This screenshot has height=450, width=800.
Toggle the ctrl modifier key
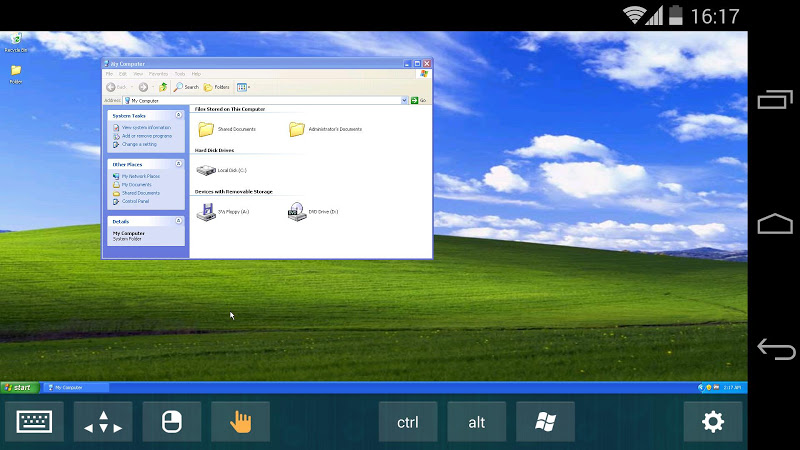pyautogui.click(x=408, y=422)
